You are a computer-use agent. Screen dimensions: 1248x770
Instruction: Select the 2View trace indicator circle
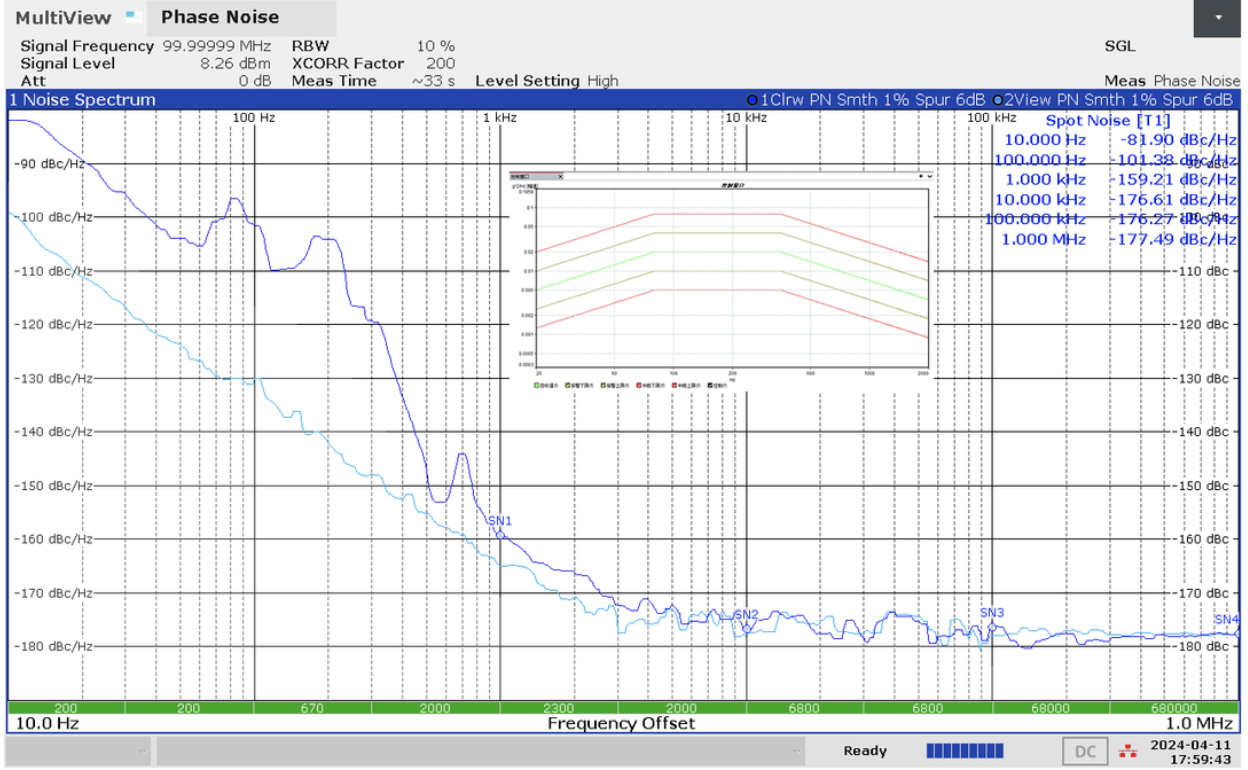(997, 100)
